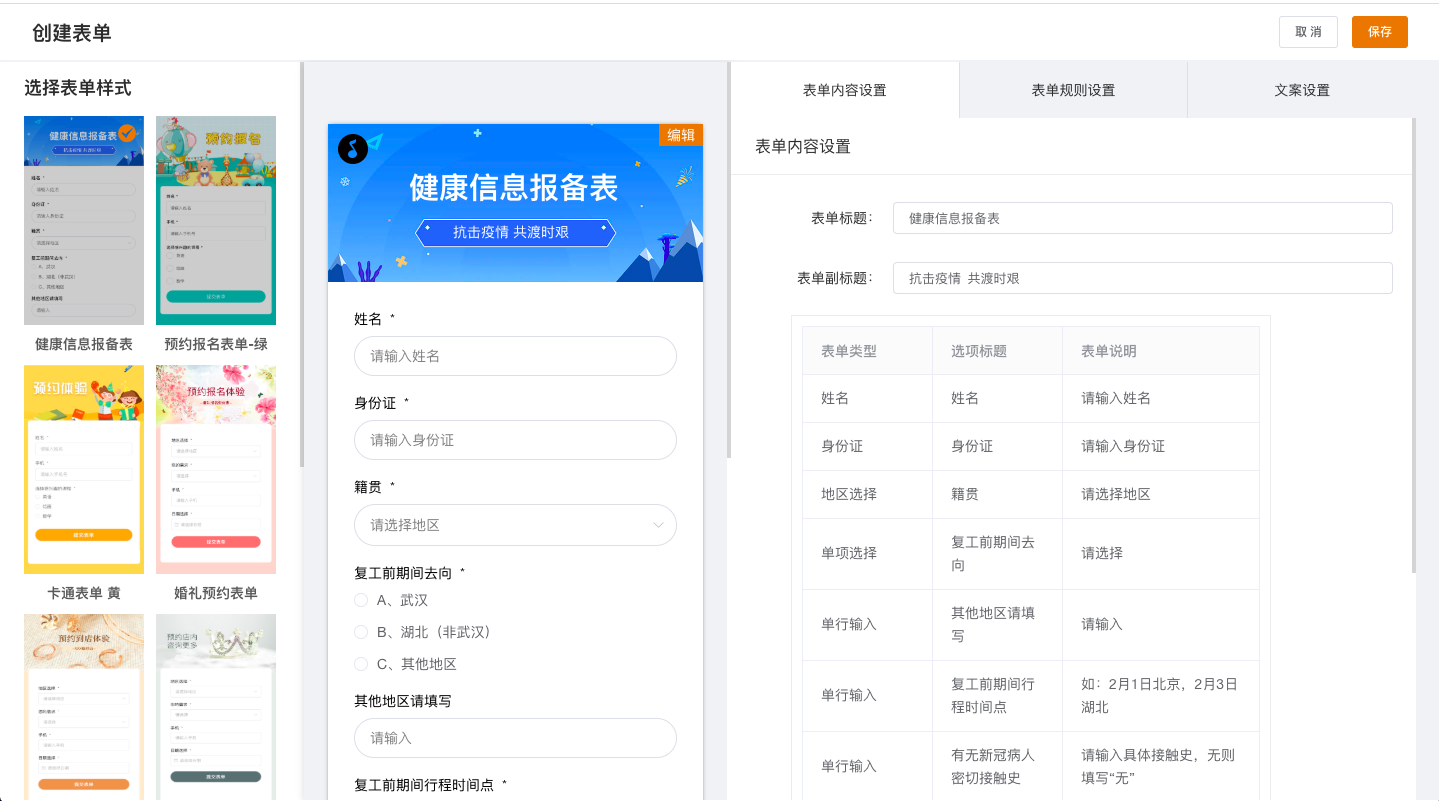The image size is (1439, 801).
Task: Click the orange checkmark on selected template
Action: pos(127,134)
